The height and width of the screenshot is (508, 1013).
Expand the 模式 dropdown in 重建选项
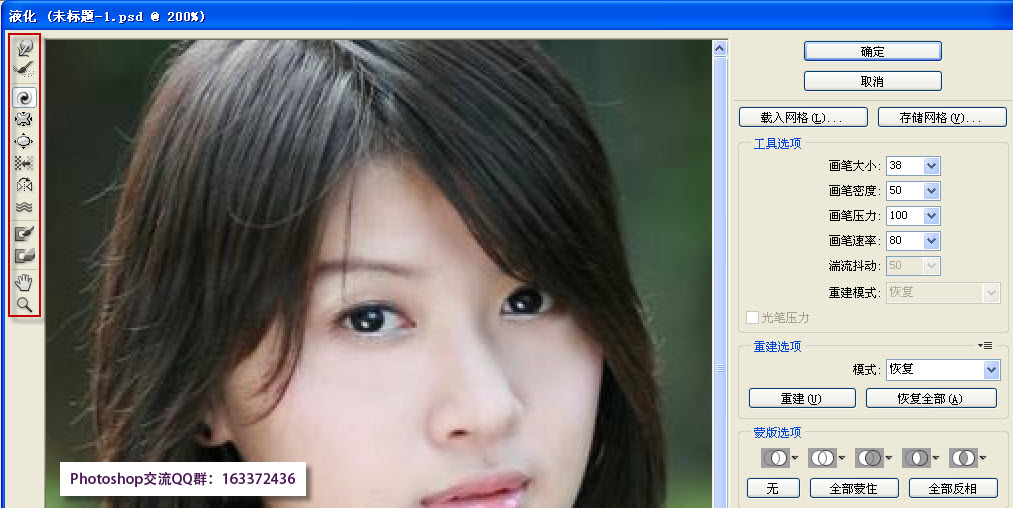[x=991, y=370]
